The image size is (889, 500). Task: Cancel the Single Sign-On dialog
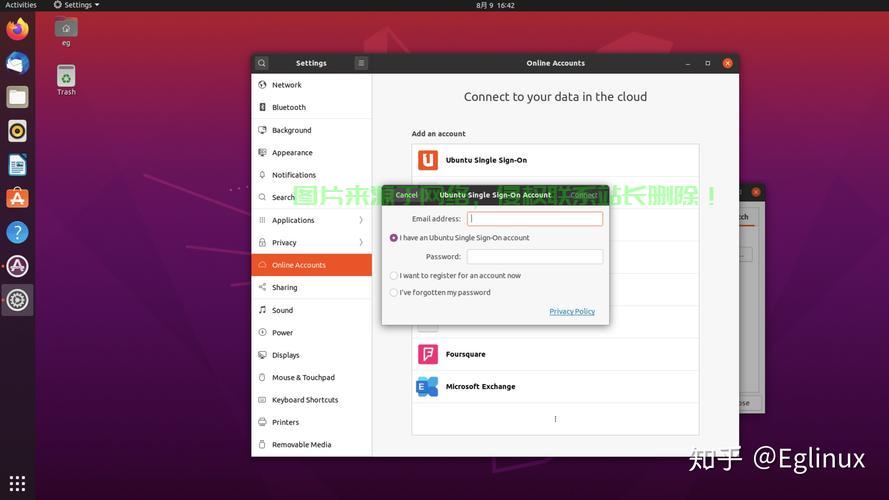click(x=407, y=195)
